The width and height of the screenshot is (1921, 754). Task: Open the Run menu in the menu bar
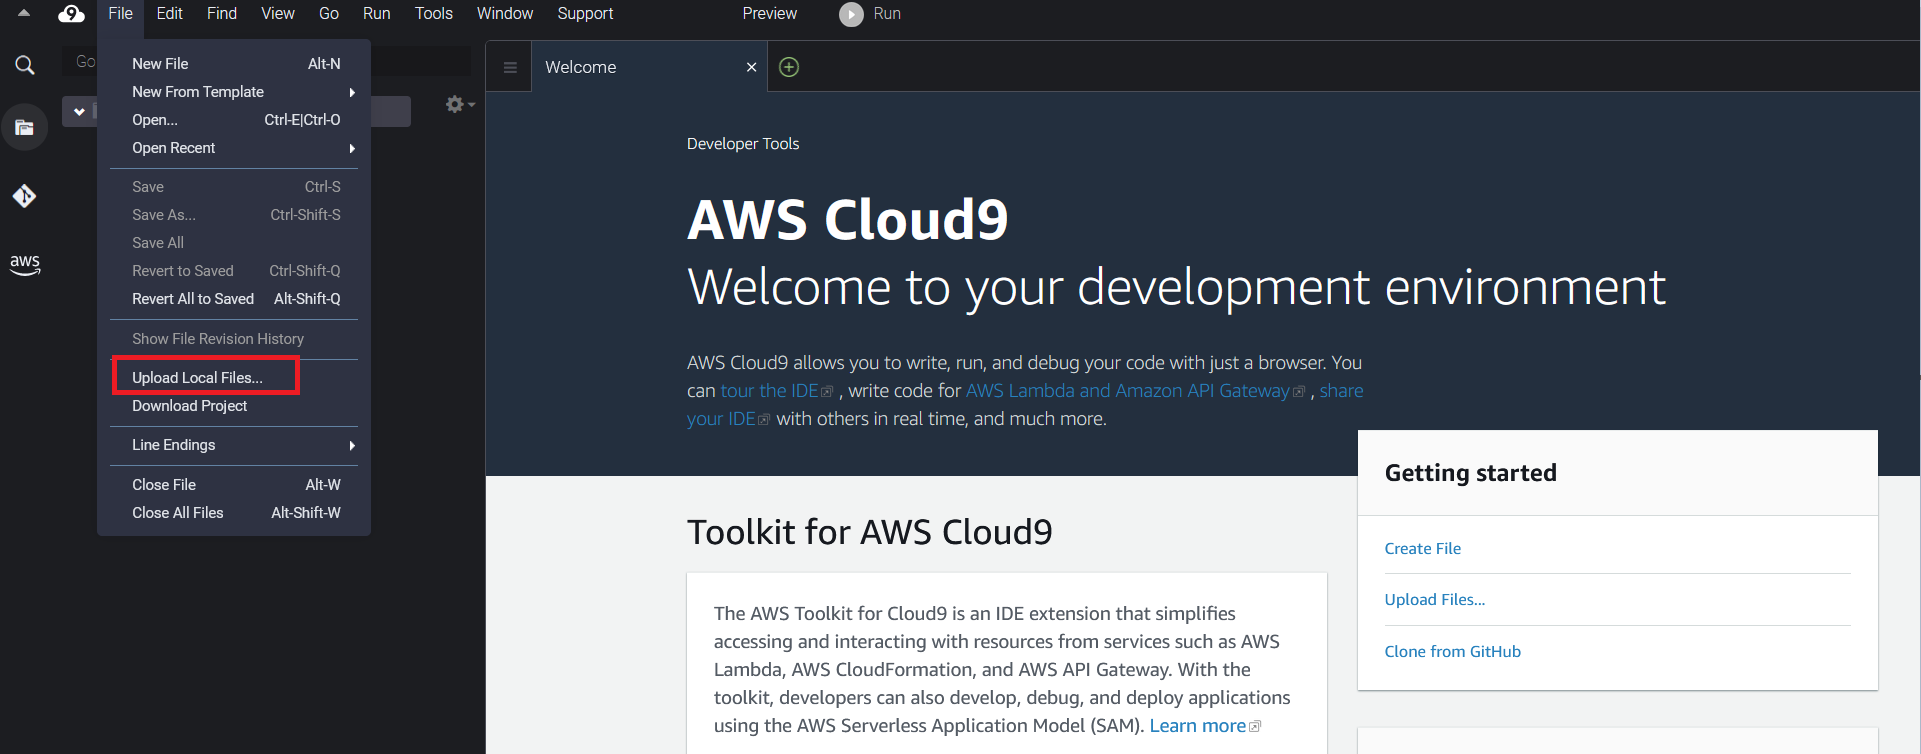click(377, 13)
